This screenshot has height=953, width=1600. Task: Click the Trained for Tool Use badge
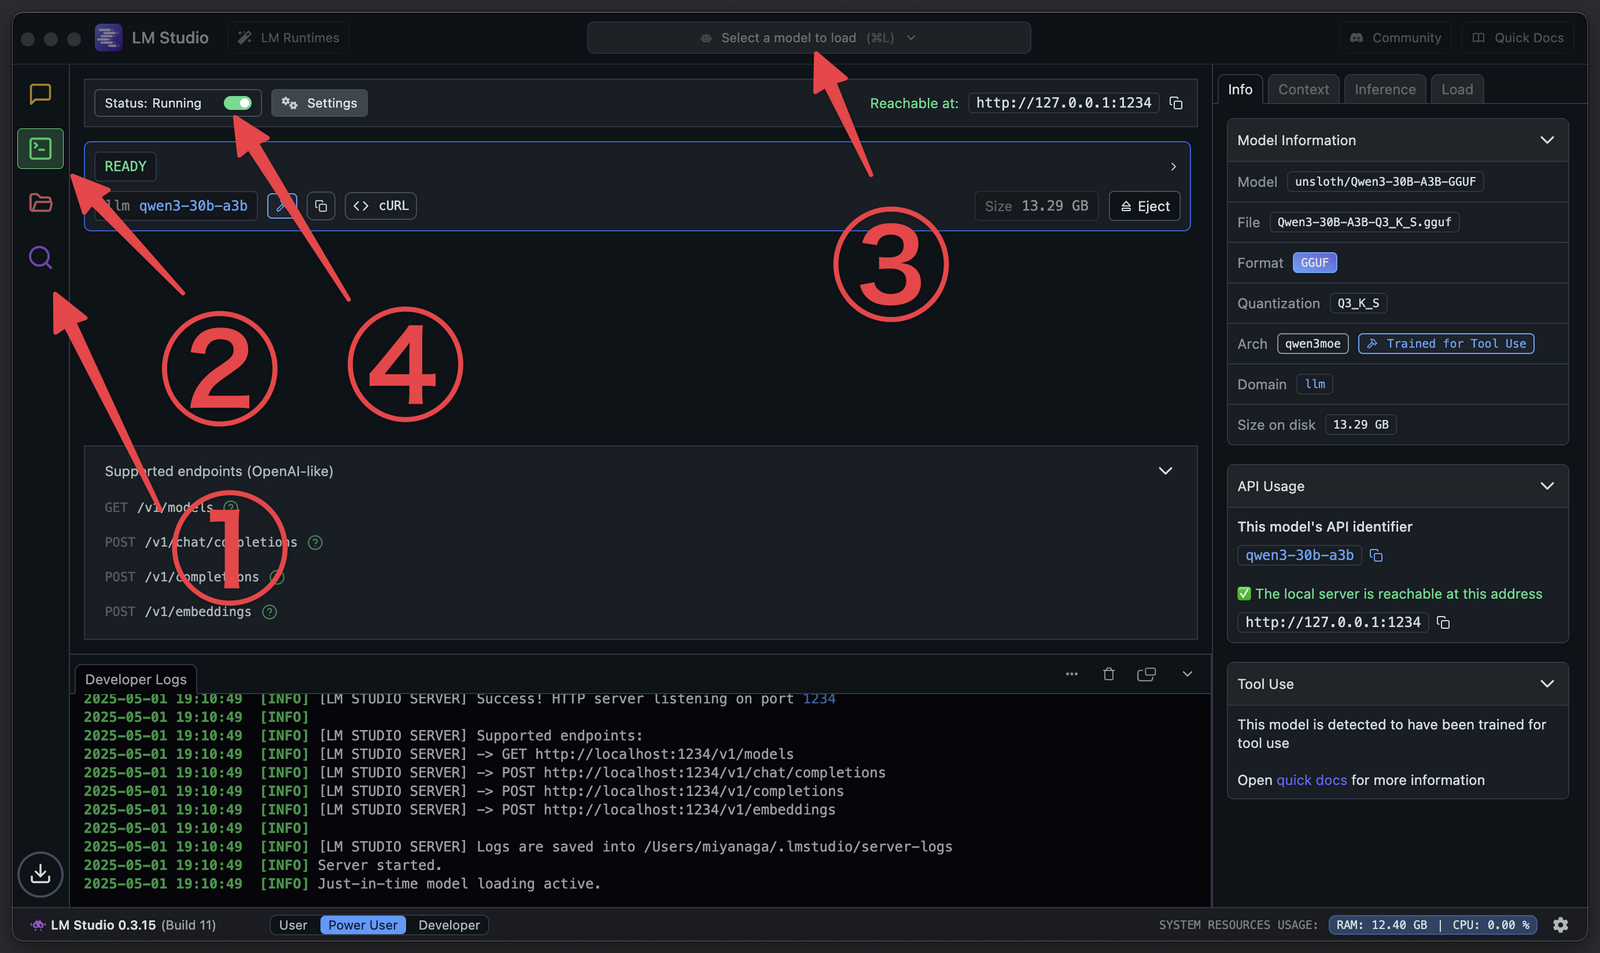tap(1446, 344)
